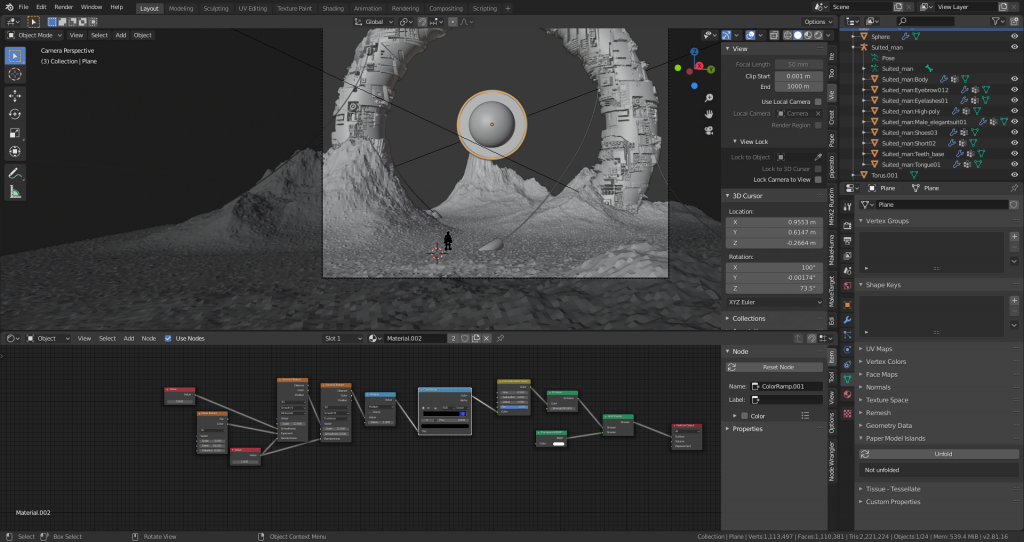Select the Cursor tool in toolbar
Viewport: 1024px width, 542px height.
click(x=15, y=74)
